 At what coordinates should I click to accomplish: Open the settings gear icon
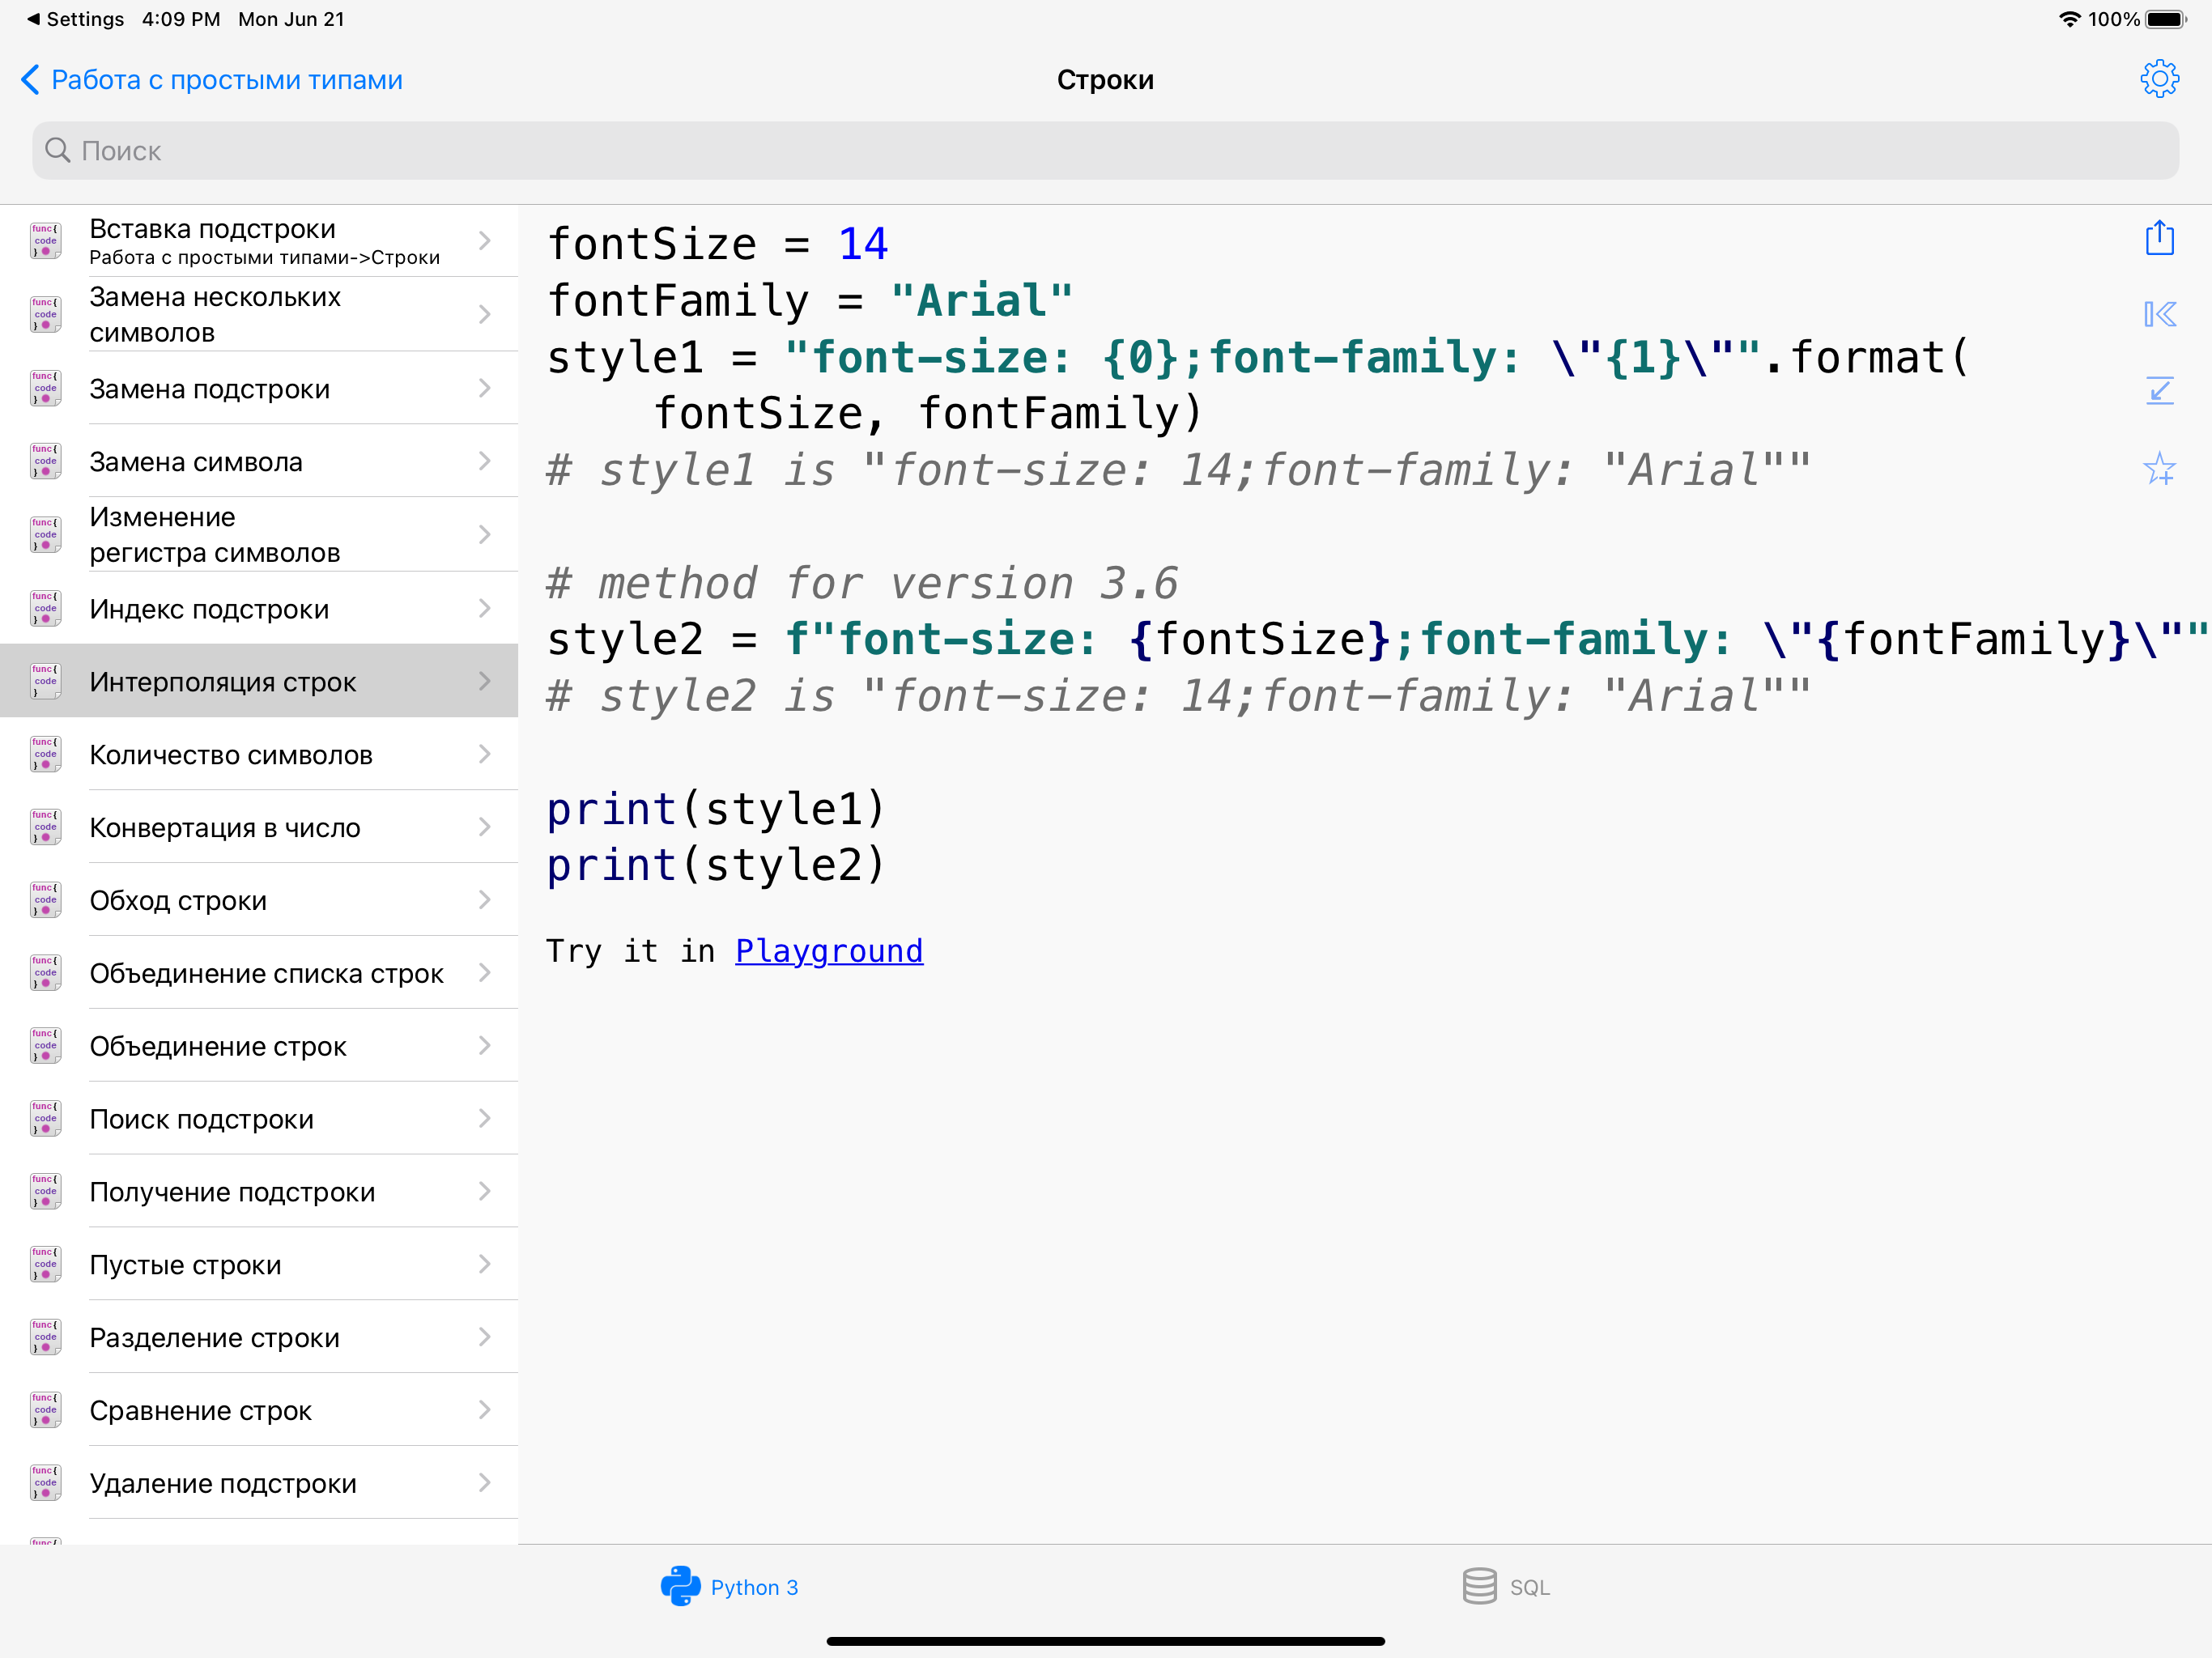2159,79
